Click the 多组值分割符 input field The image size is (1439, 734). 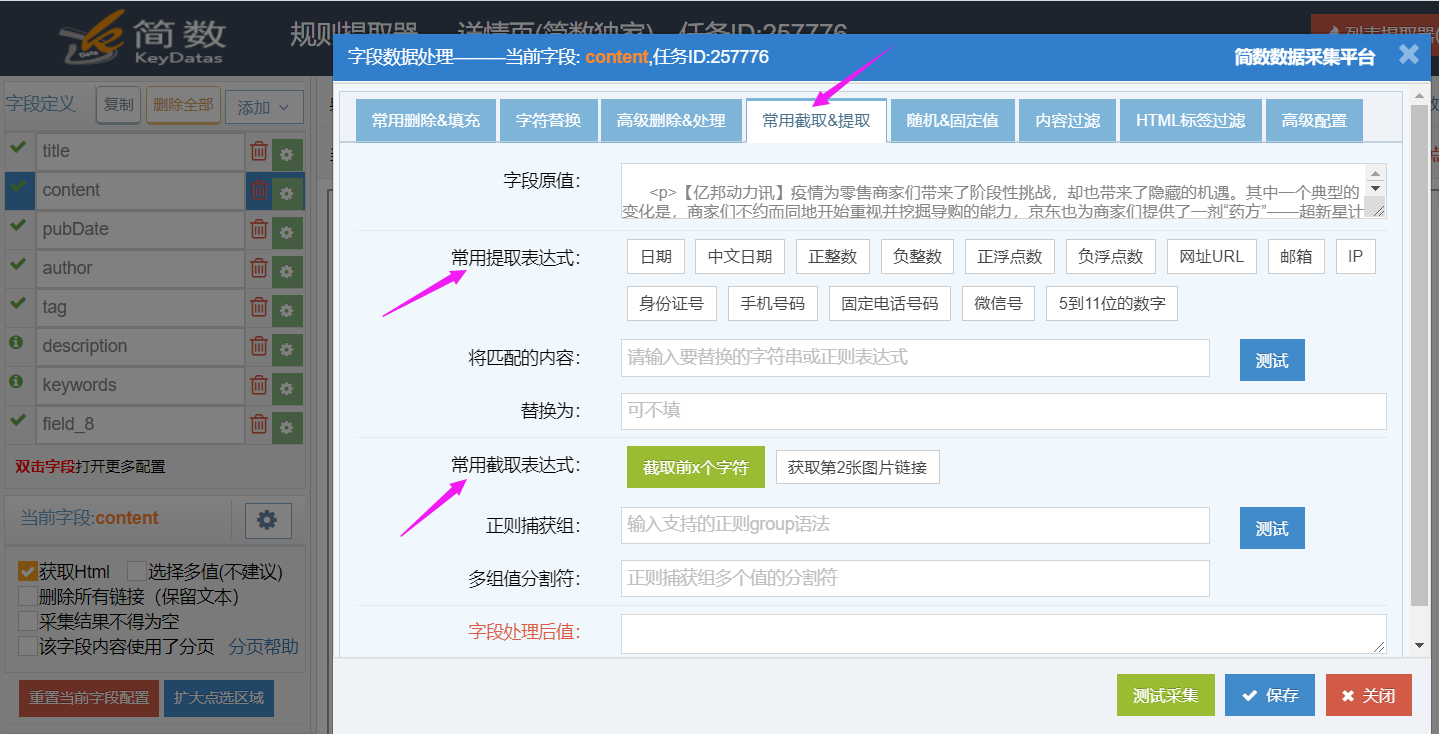click(x=915, y=578)
